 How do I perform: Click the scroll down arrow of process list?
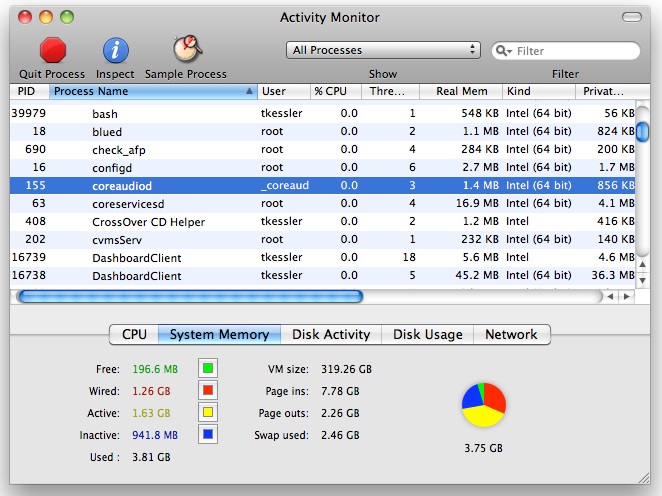coord(642,280)
